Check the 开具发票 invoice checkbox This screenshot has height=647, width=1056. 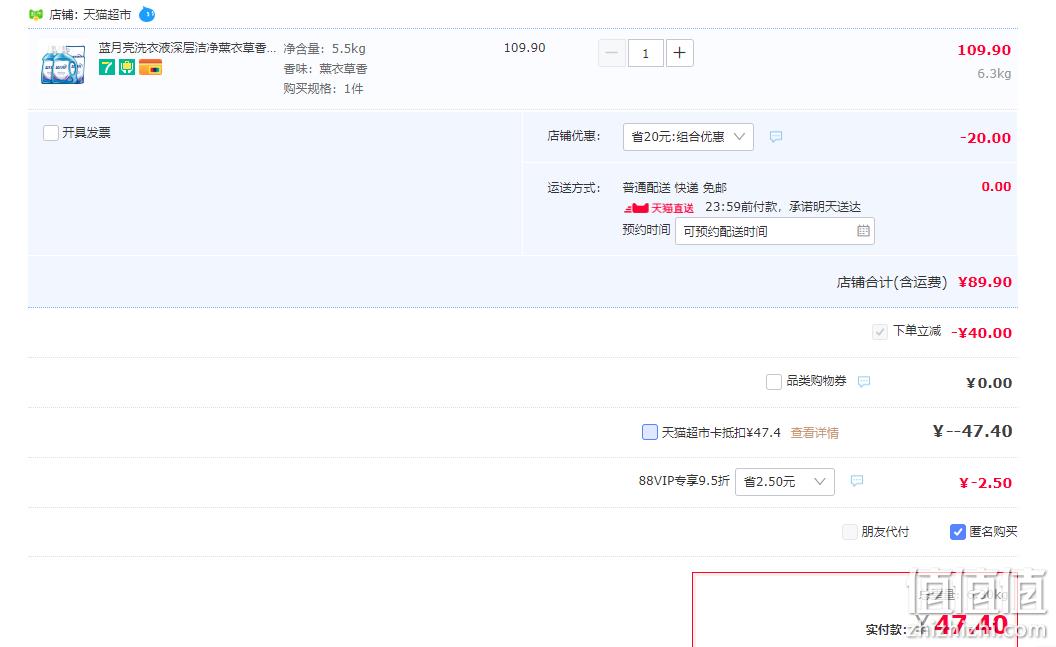point(51,133)
